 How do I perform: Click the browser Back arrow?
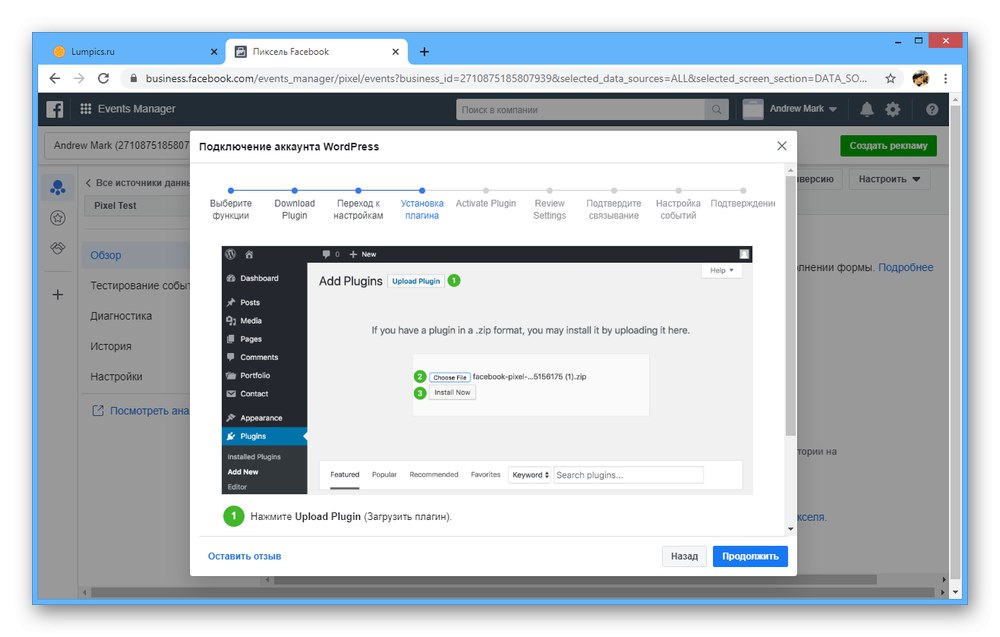tap(55, 78)
